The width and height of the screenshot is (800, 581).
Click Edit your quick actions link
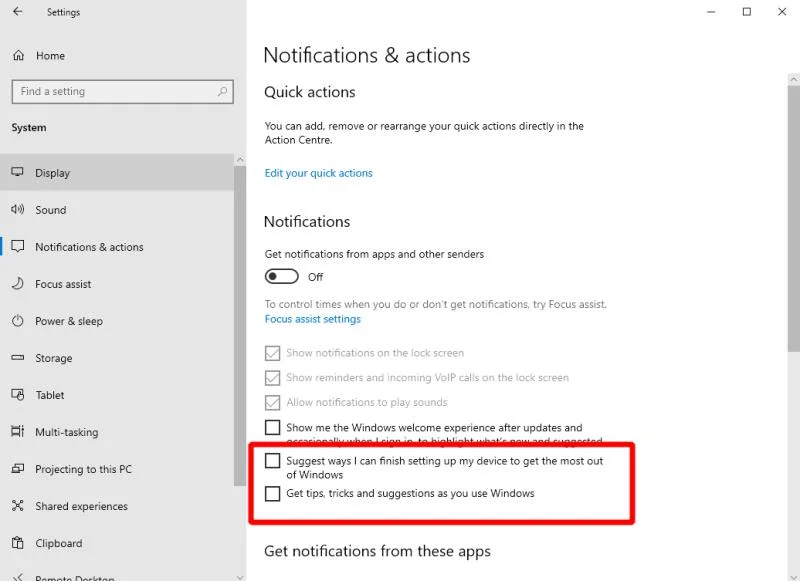coord(318,173)
